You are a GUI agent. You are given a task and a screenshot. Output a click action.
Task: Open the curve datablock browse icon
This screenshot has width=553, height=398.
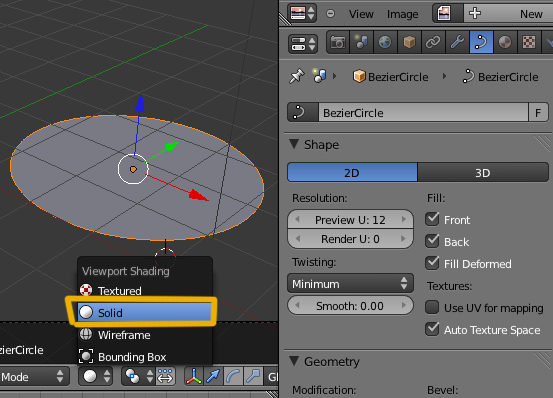(303, 112)
